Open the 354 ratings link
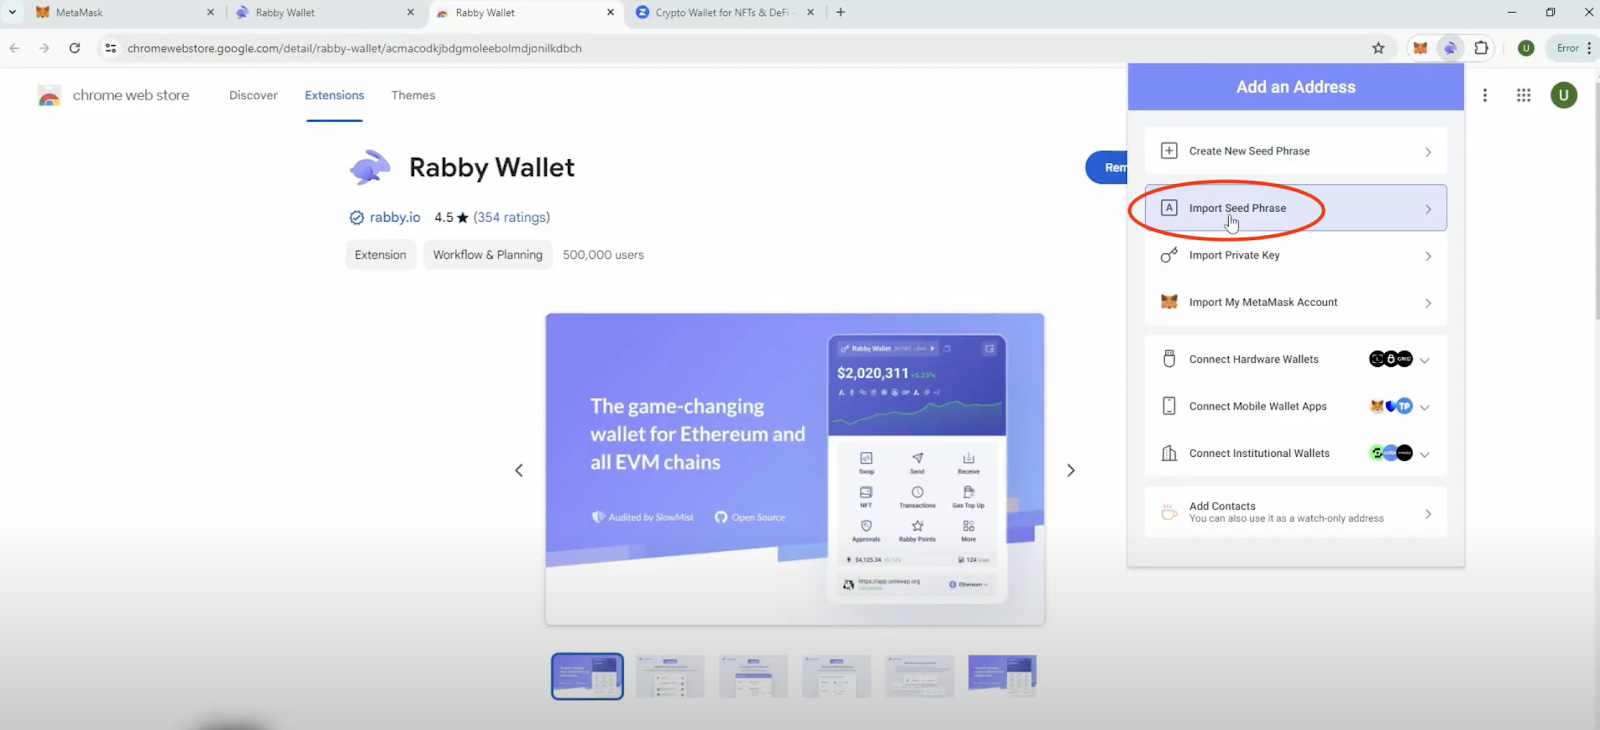The width and height of the screenshot is (1600, 730). click(512, 217)
